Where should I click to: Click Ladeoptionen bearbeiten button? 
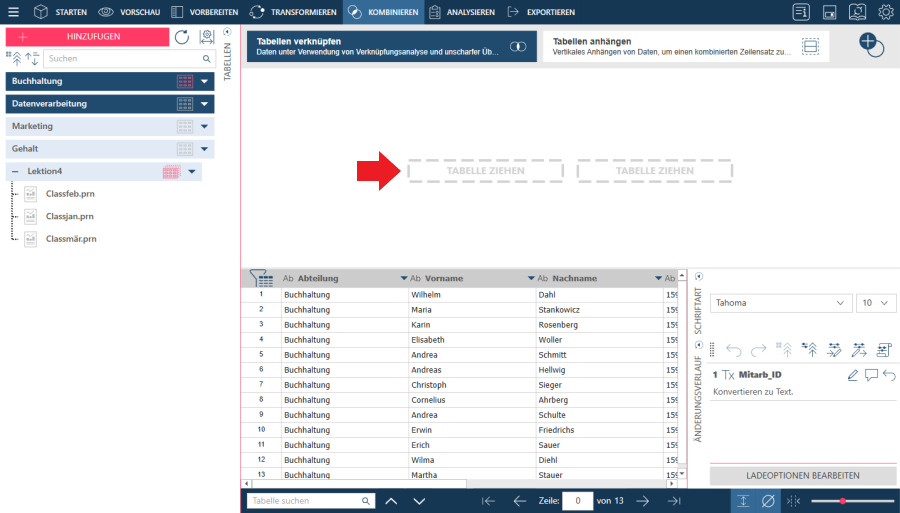pyautogui.click(x=802, y=476)
